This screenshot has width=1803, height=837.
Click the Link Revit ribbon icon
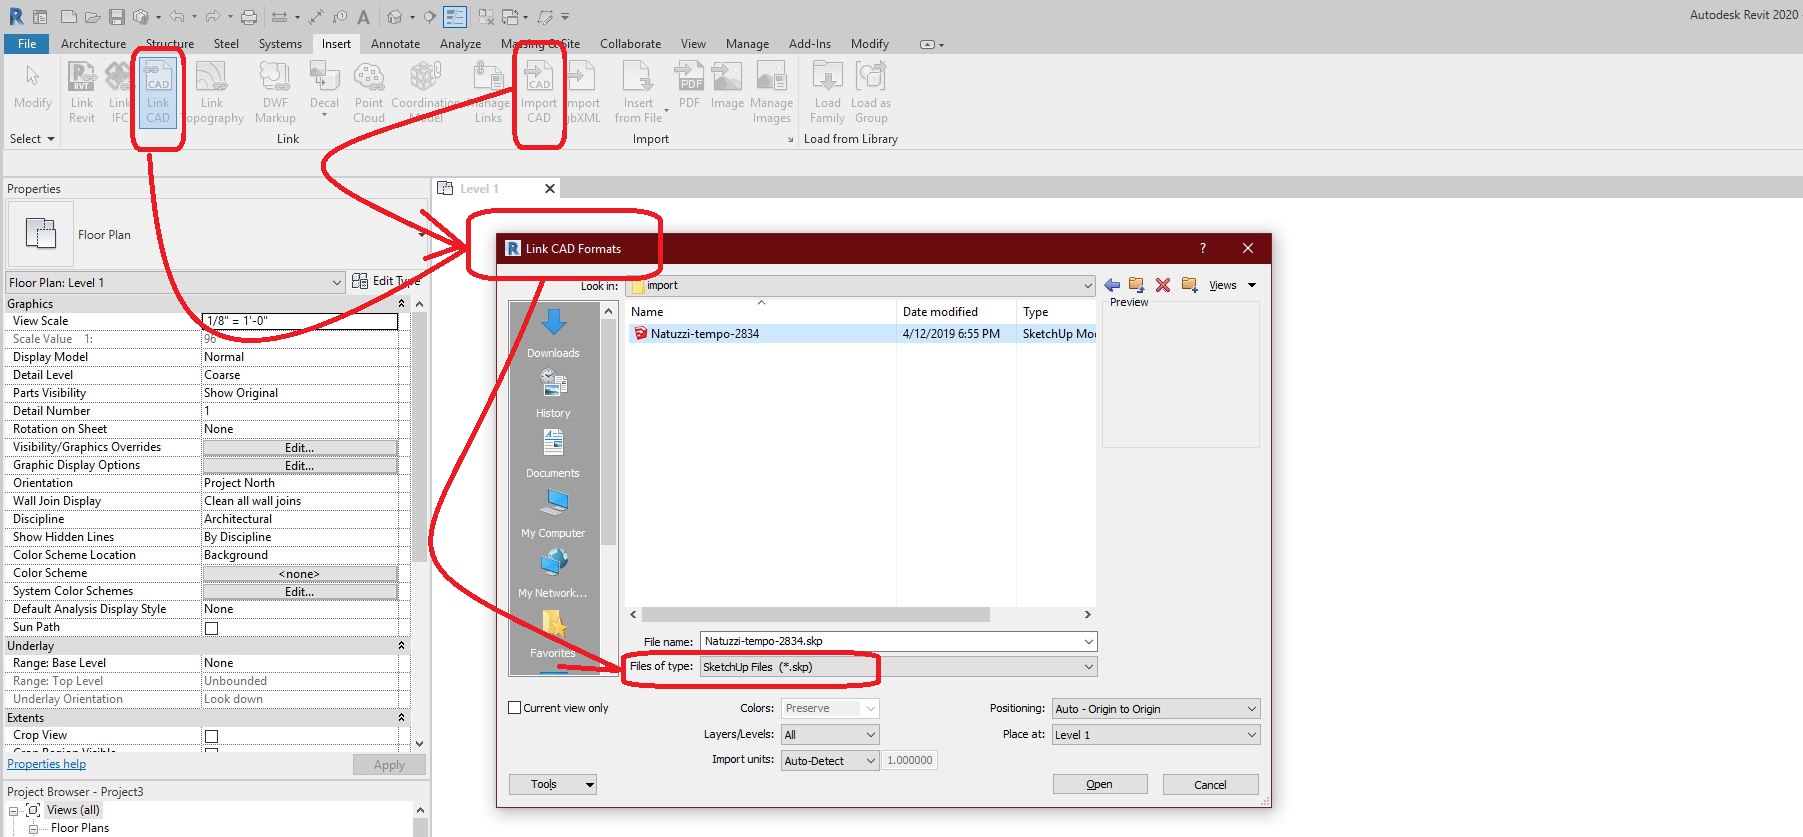[x=82, y=92]
